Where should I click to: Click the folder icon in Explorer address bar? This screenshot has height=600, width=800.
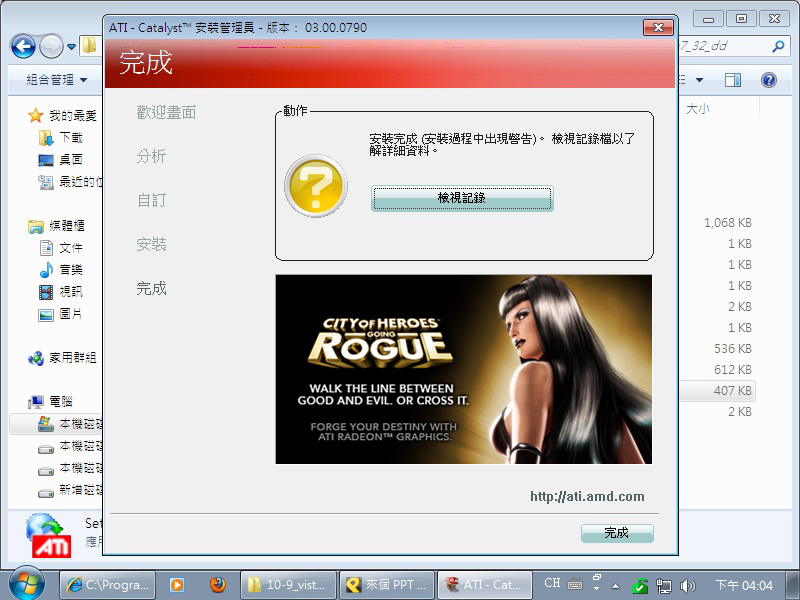89,46
